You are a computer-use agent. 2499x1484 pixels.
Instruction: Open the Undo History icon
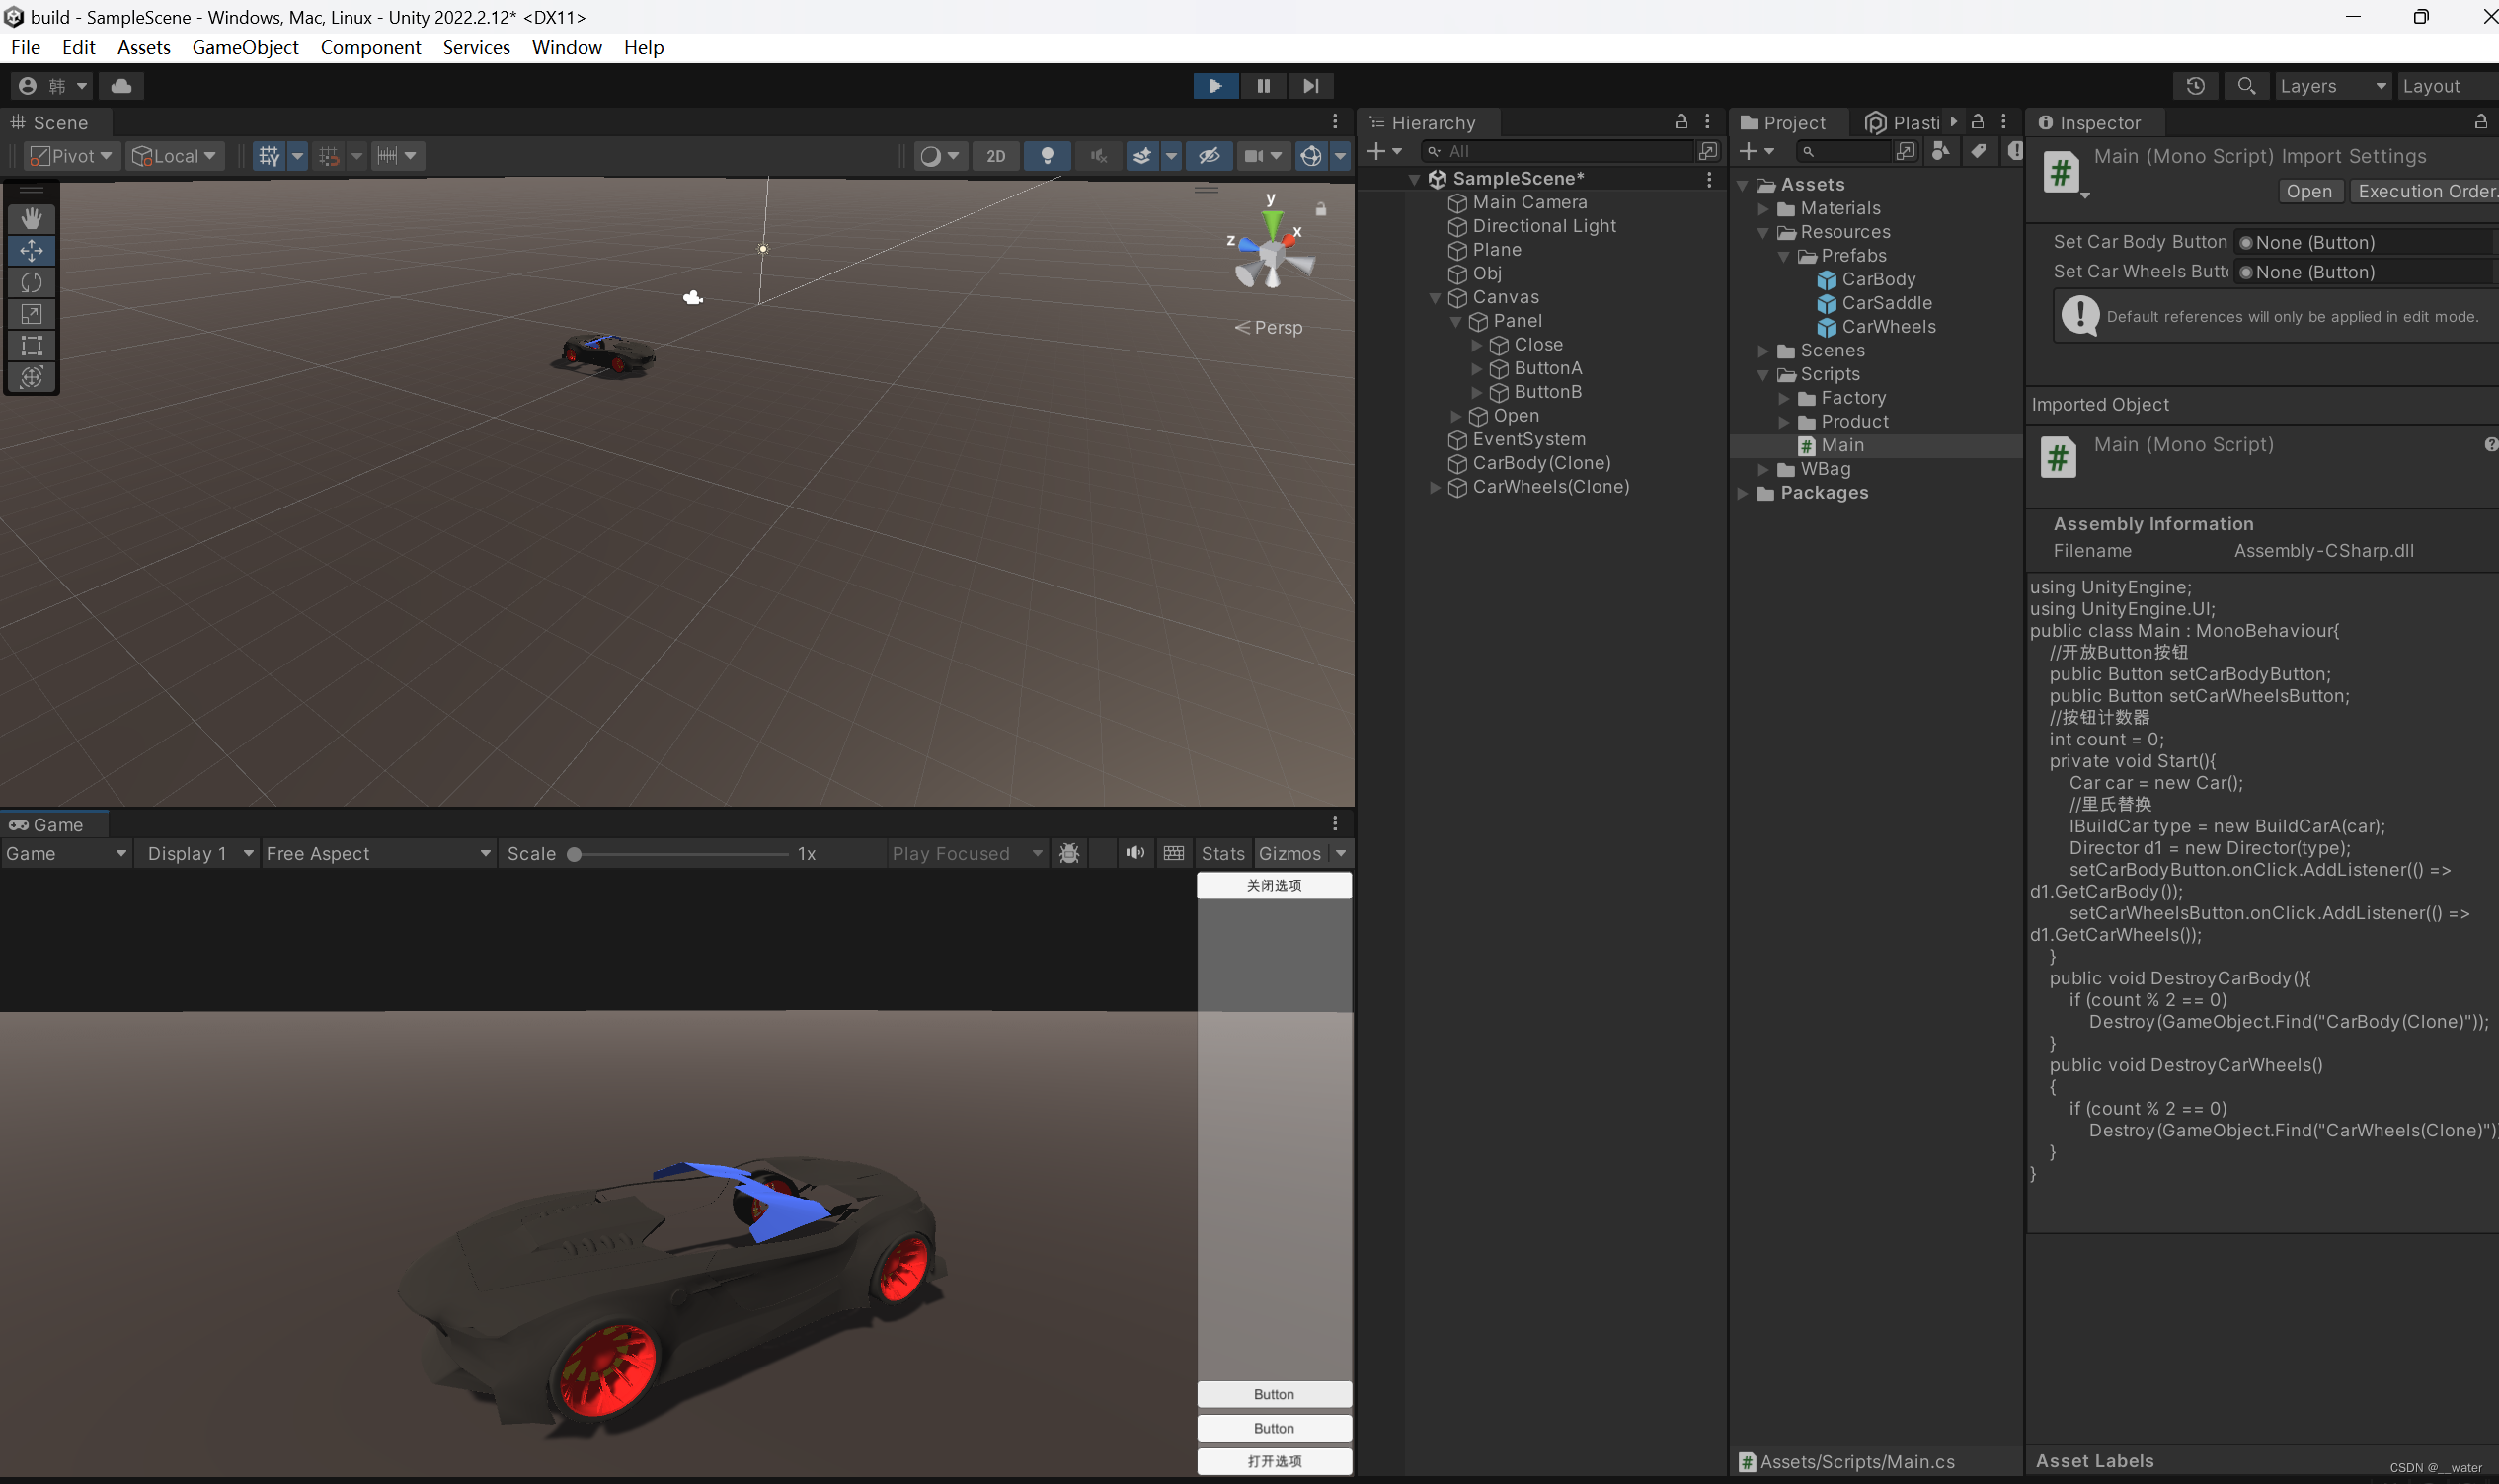(2195, 86)
